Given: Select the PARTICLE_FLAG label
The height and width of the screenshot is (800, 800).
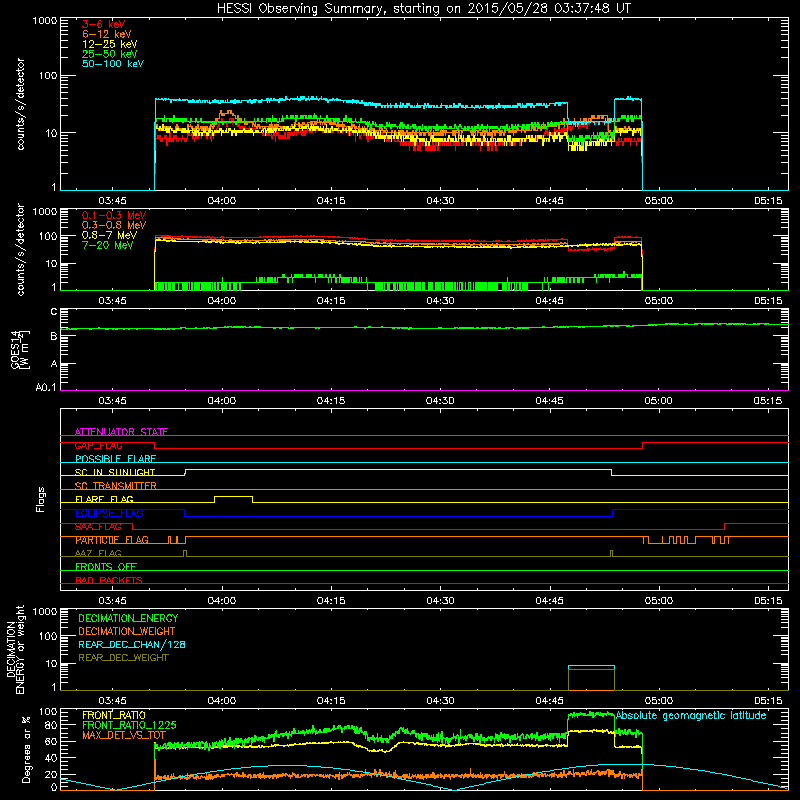Looking at the screenshot, I should (112, 540).
